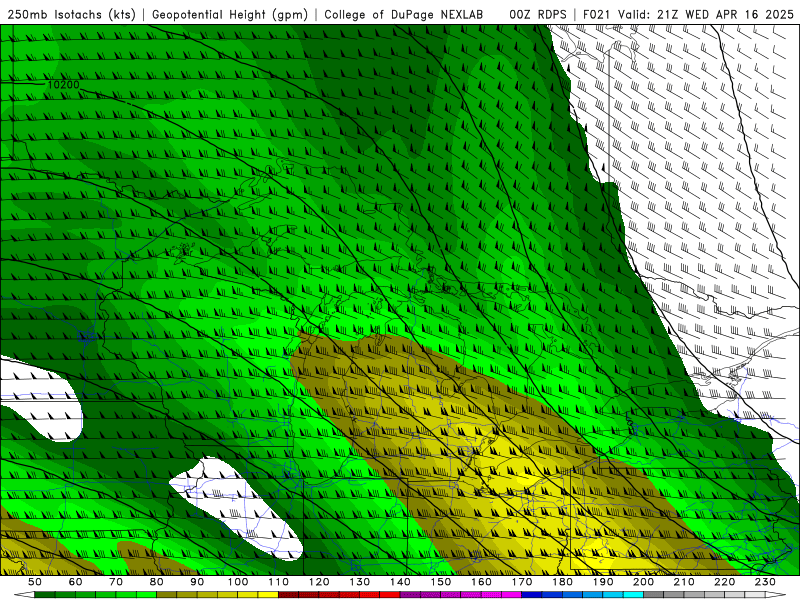800x600 pixels.
Task: Click the '70' legend value
Action: 116,582
